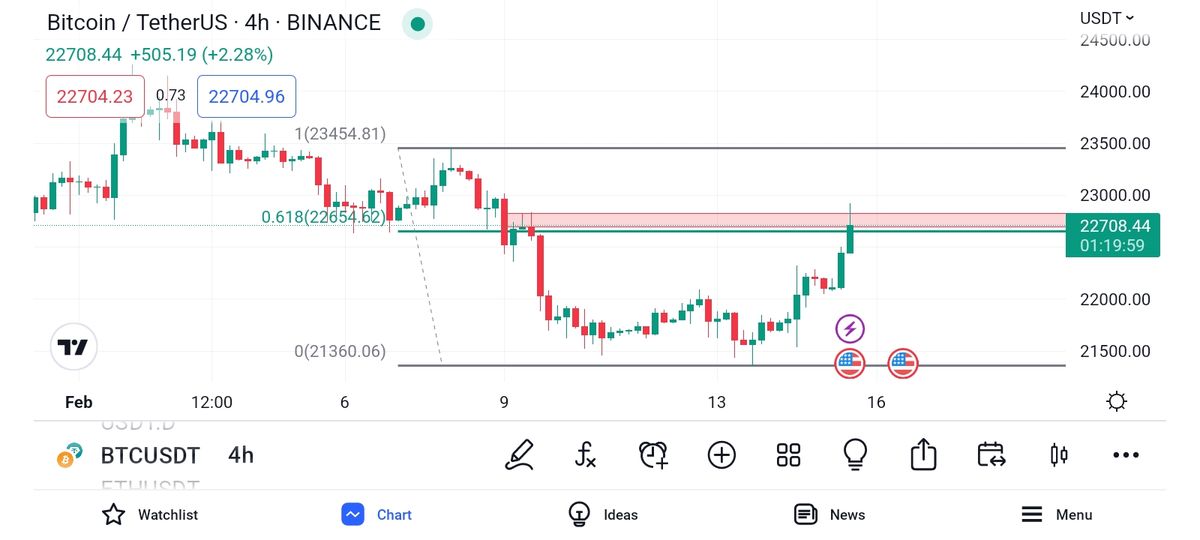Change the 4h timeframe selector
Image resolution: width=1200 pixels, height=540 pixels.
(x=241, y=456)
